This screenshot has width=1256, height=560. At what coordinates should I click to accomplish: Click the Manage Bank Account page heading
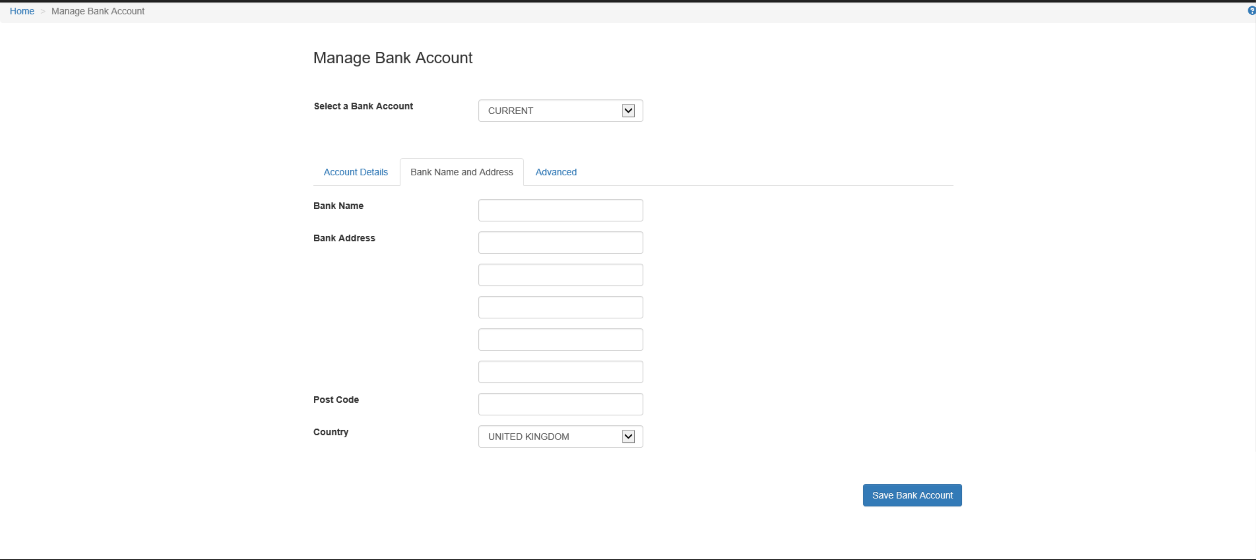393,58
